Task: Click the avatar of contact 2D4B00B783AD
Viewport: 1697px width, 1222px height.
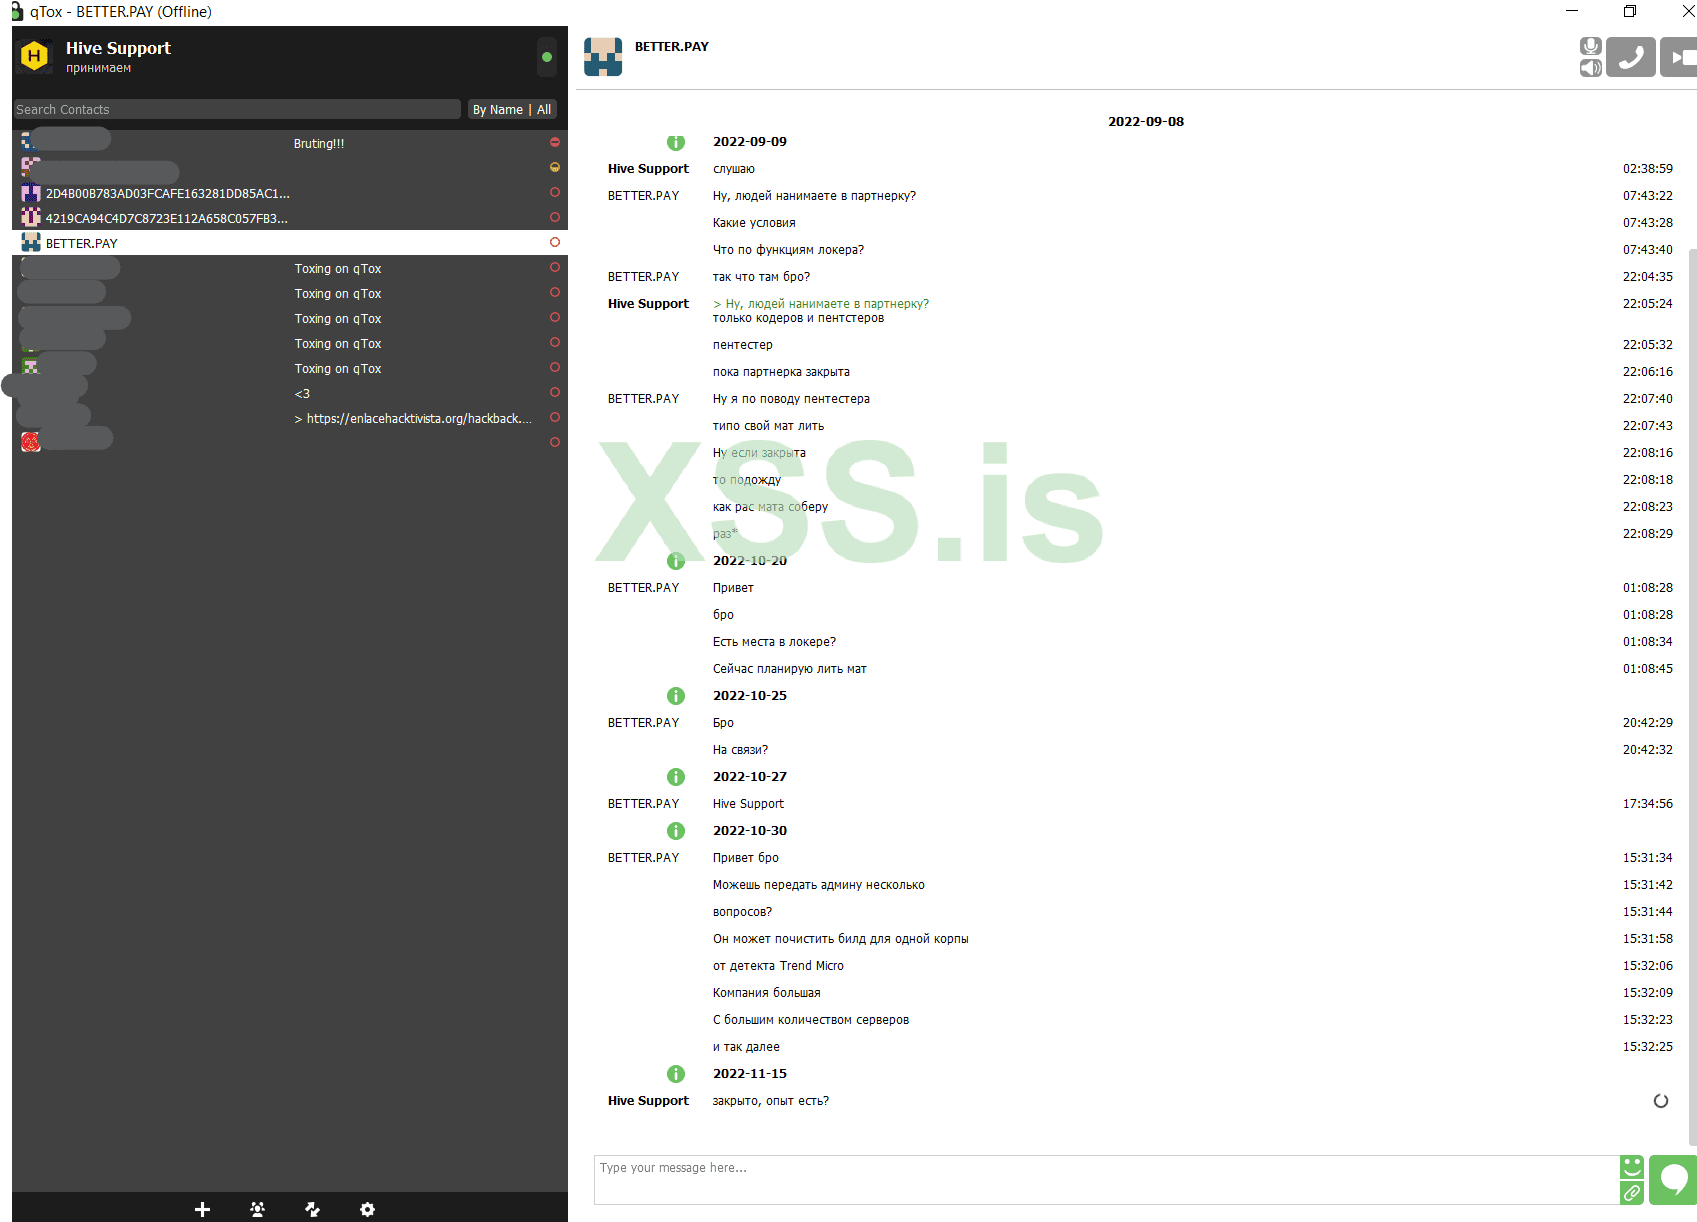Action: [31, 193]
